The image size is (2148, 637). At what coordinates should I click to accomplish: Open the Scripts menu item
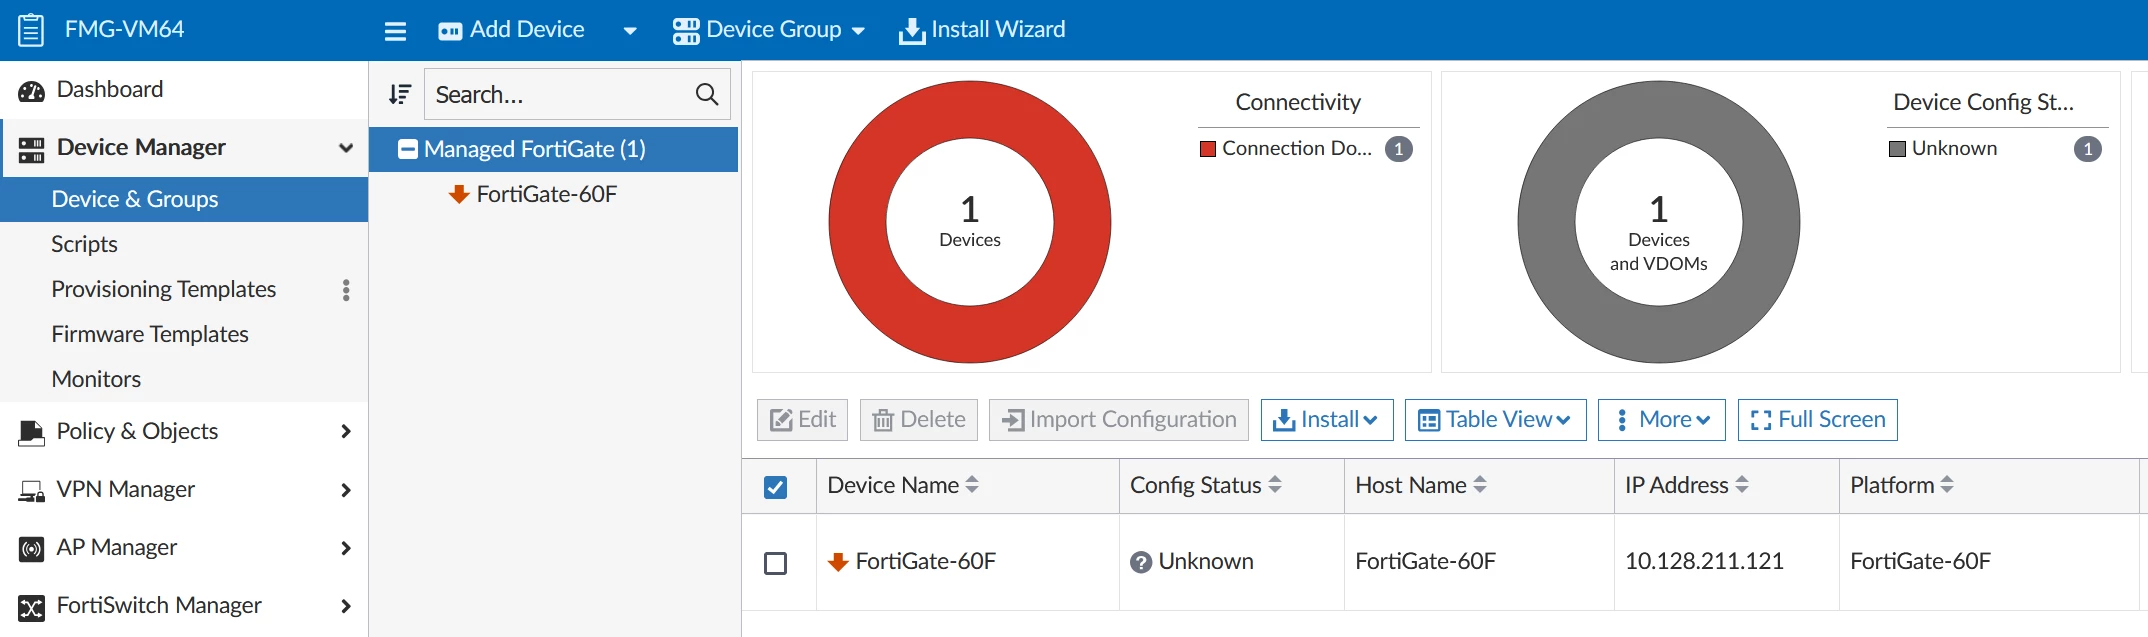184,244
